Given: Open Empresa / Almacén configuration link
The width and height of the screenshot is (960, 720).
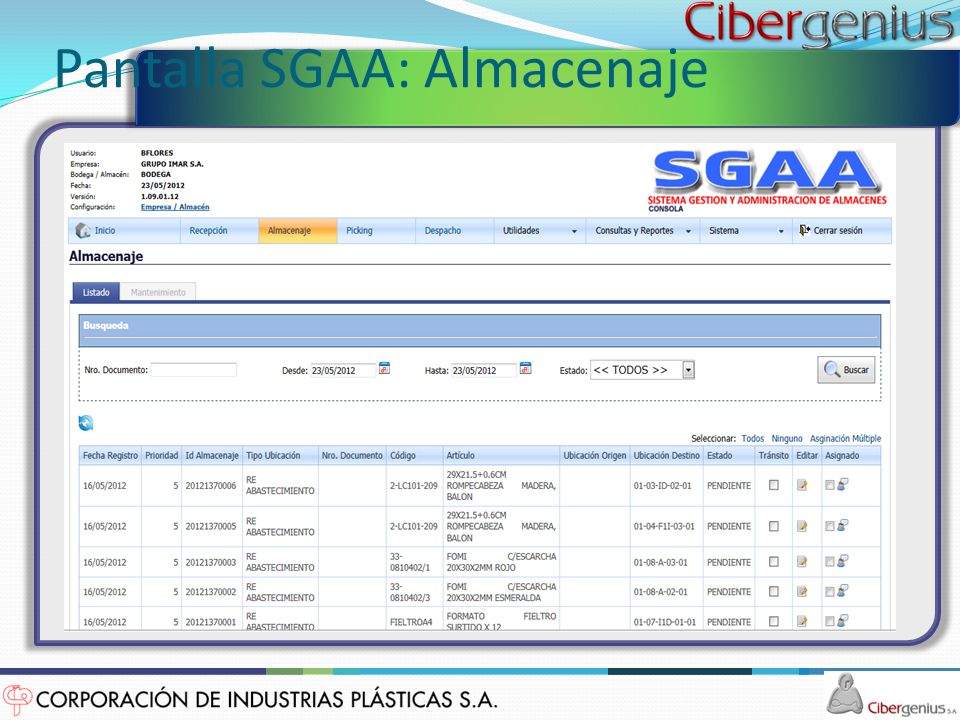Looking at the screenshot, I should (x=175, y=207).
